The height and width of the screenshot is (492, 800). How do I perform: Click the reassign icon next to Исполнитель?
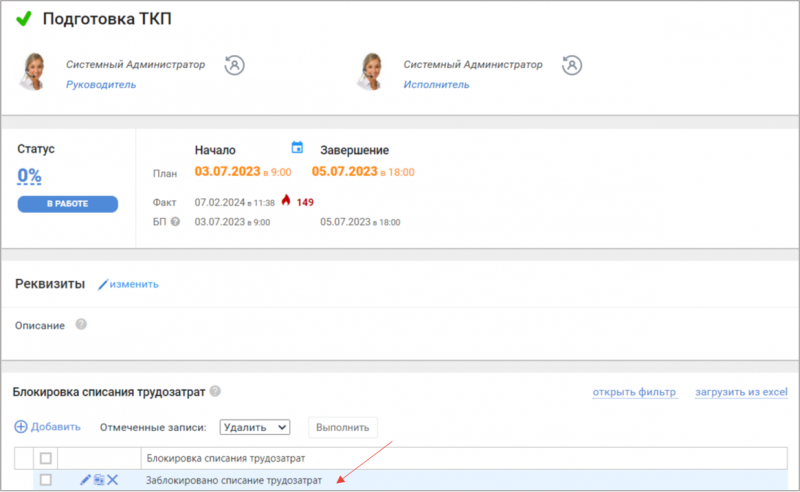pyautogui.click(x=572, y=65)
